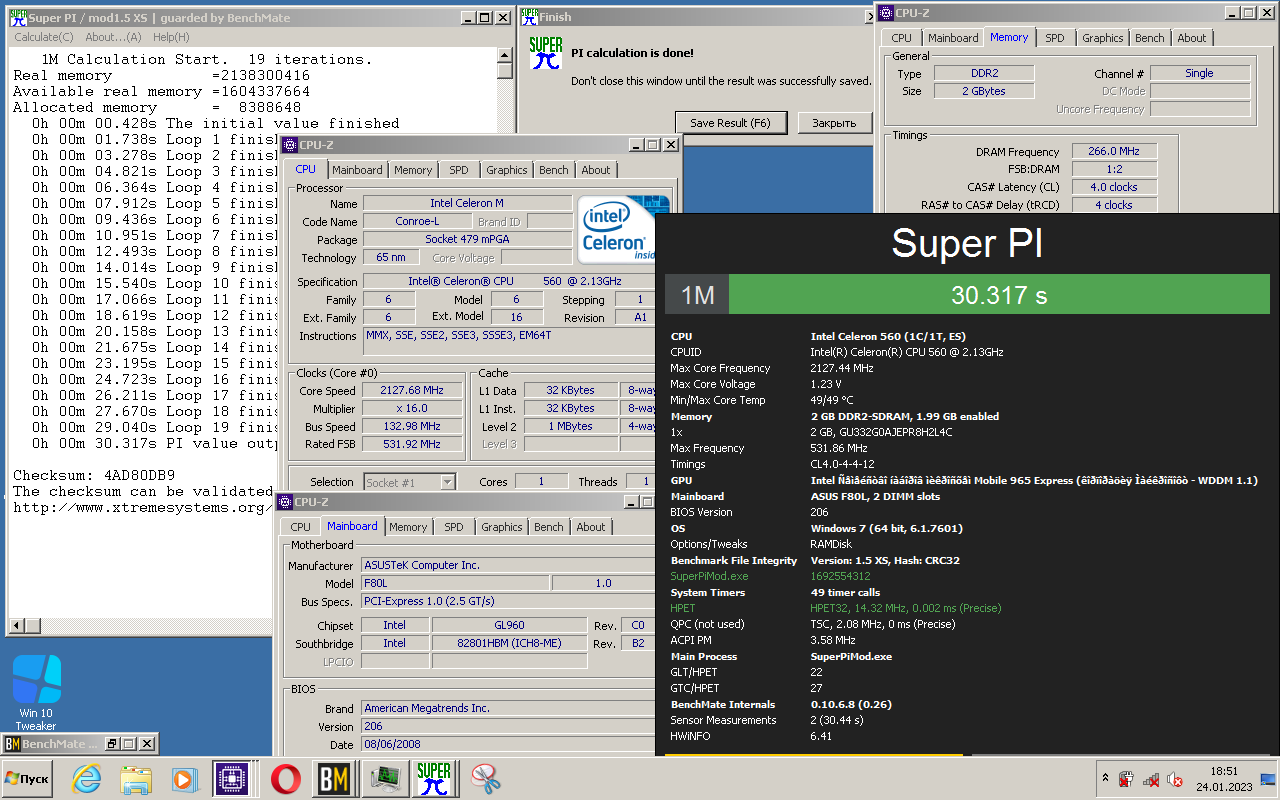The height and width of the screenshot is (800, 1280).
Task: Click the Multiplier x 16.0 field
Action: coord(411,409)
